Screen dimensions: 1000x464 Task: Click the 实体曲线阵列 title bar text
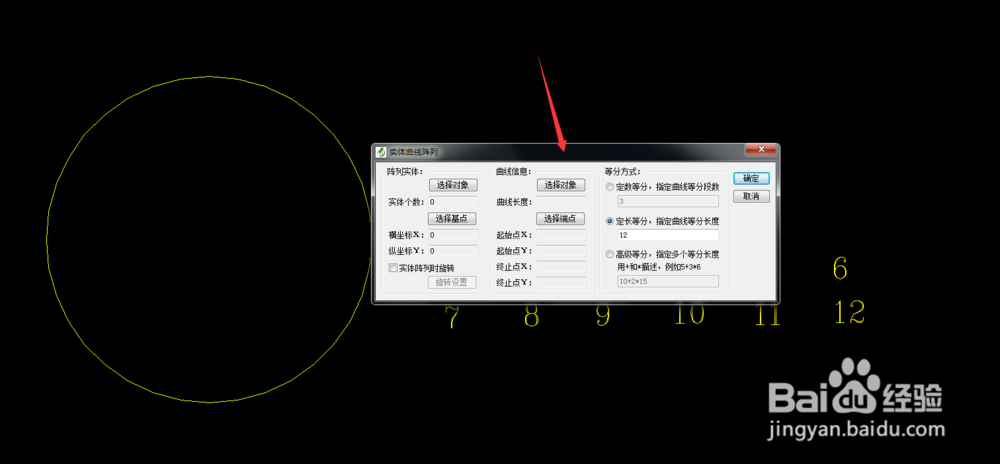pyautogui.click(x=414, y=152)
